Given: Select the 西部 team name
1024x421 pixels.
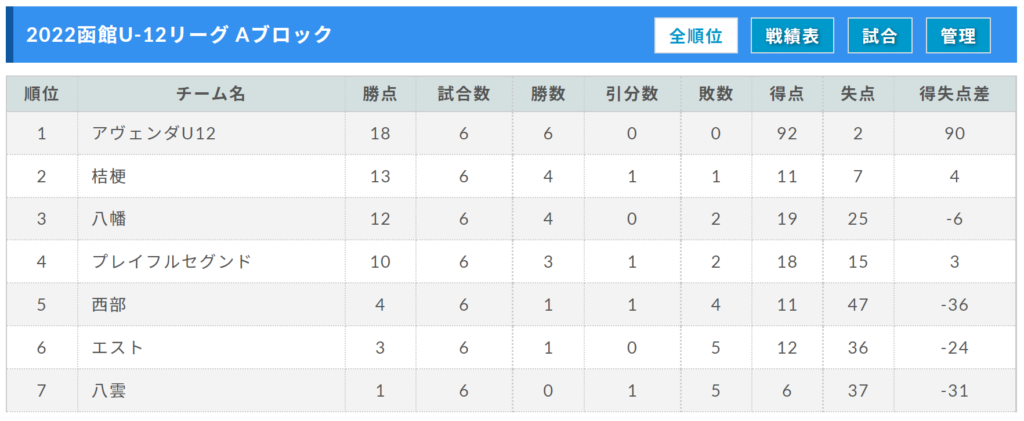Looking at the screenshot, I should tap(109, 305).
